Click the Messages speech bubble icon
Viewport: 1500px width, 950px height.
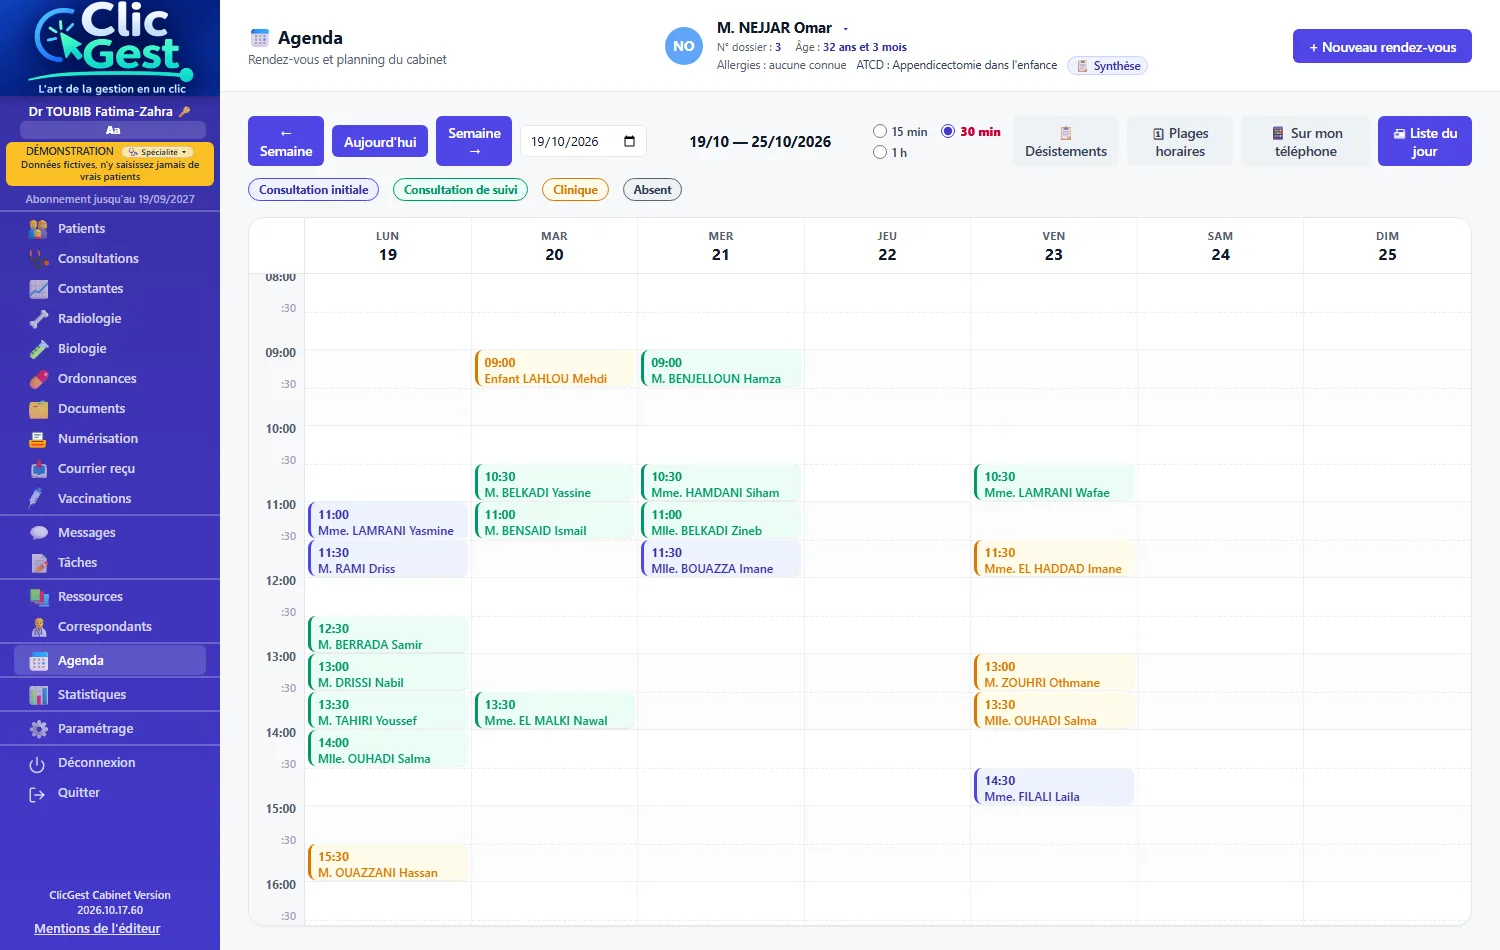point(39,533)
